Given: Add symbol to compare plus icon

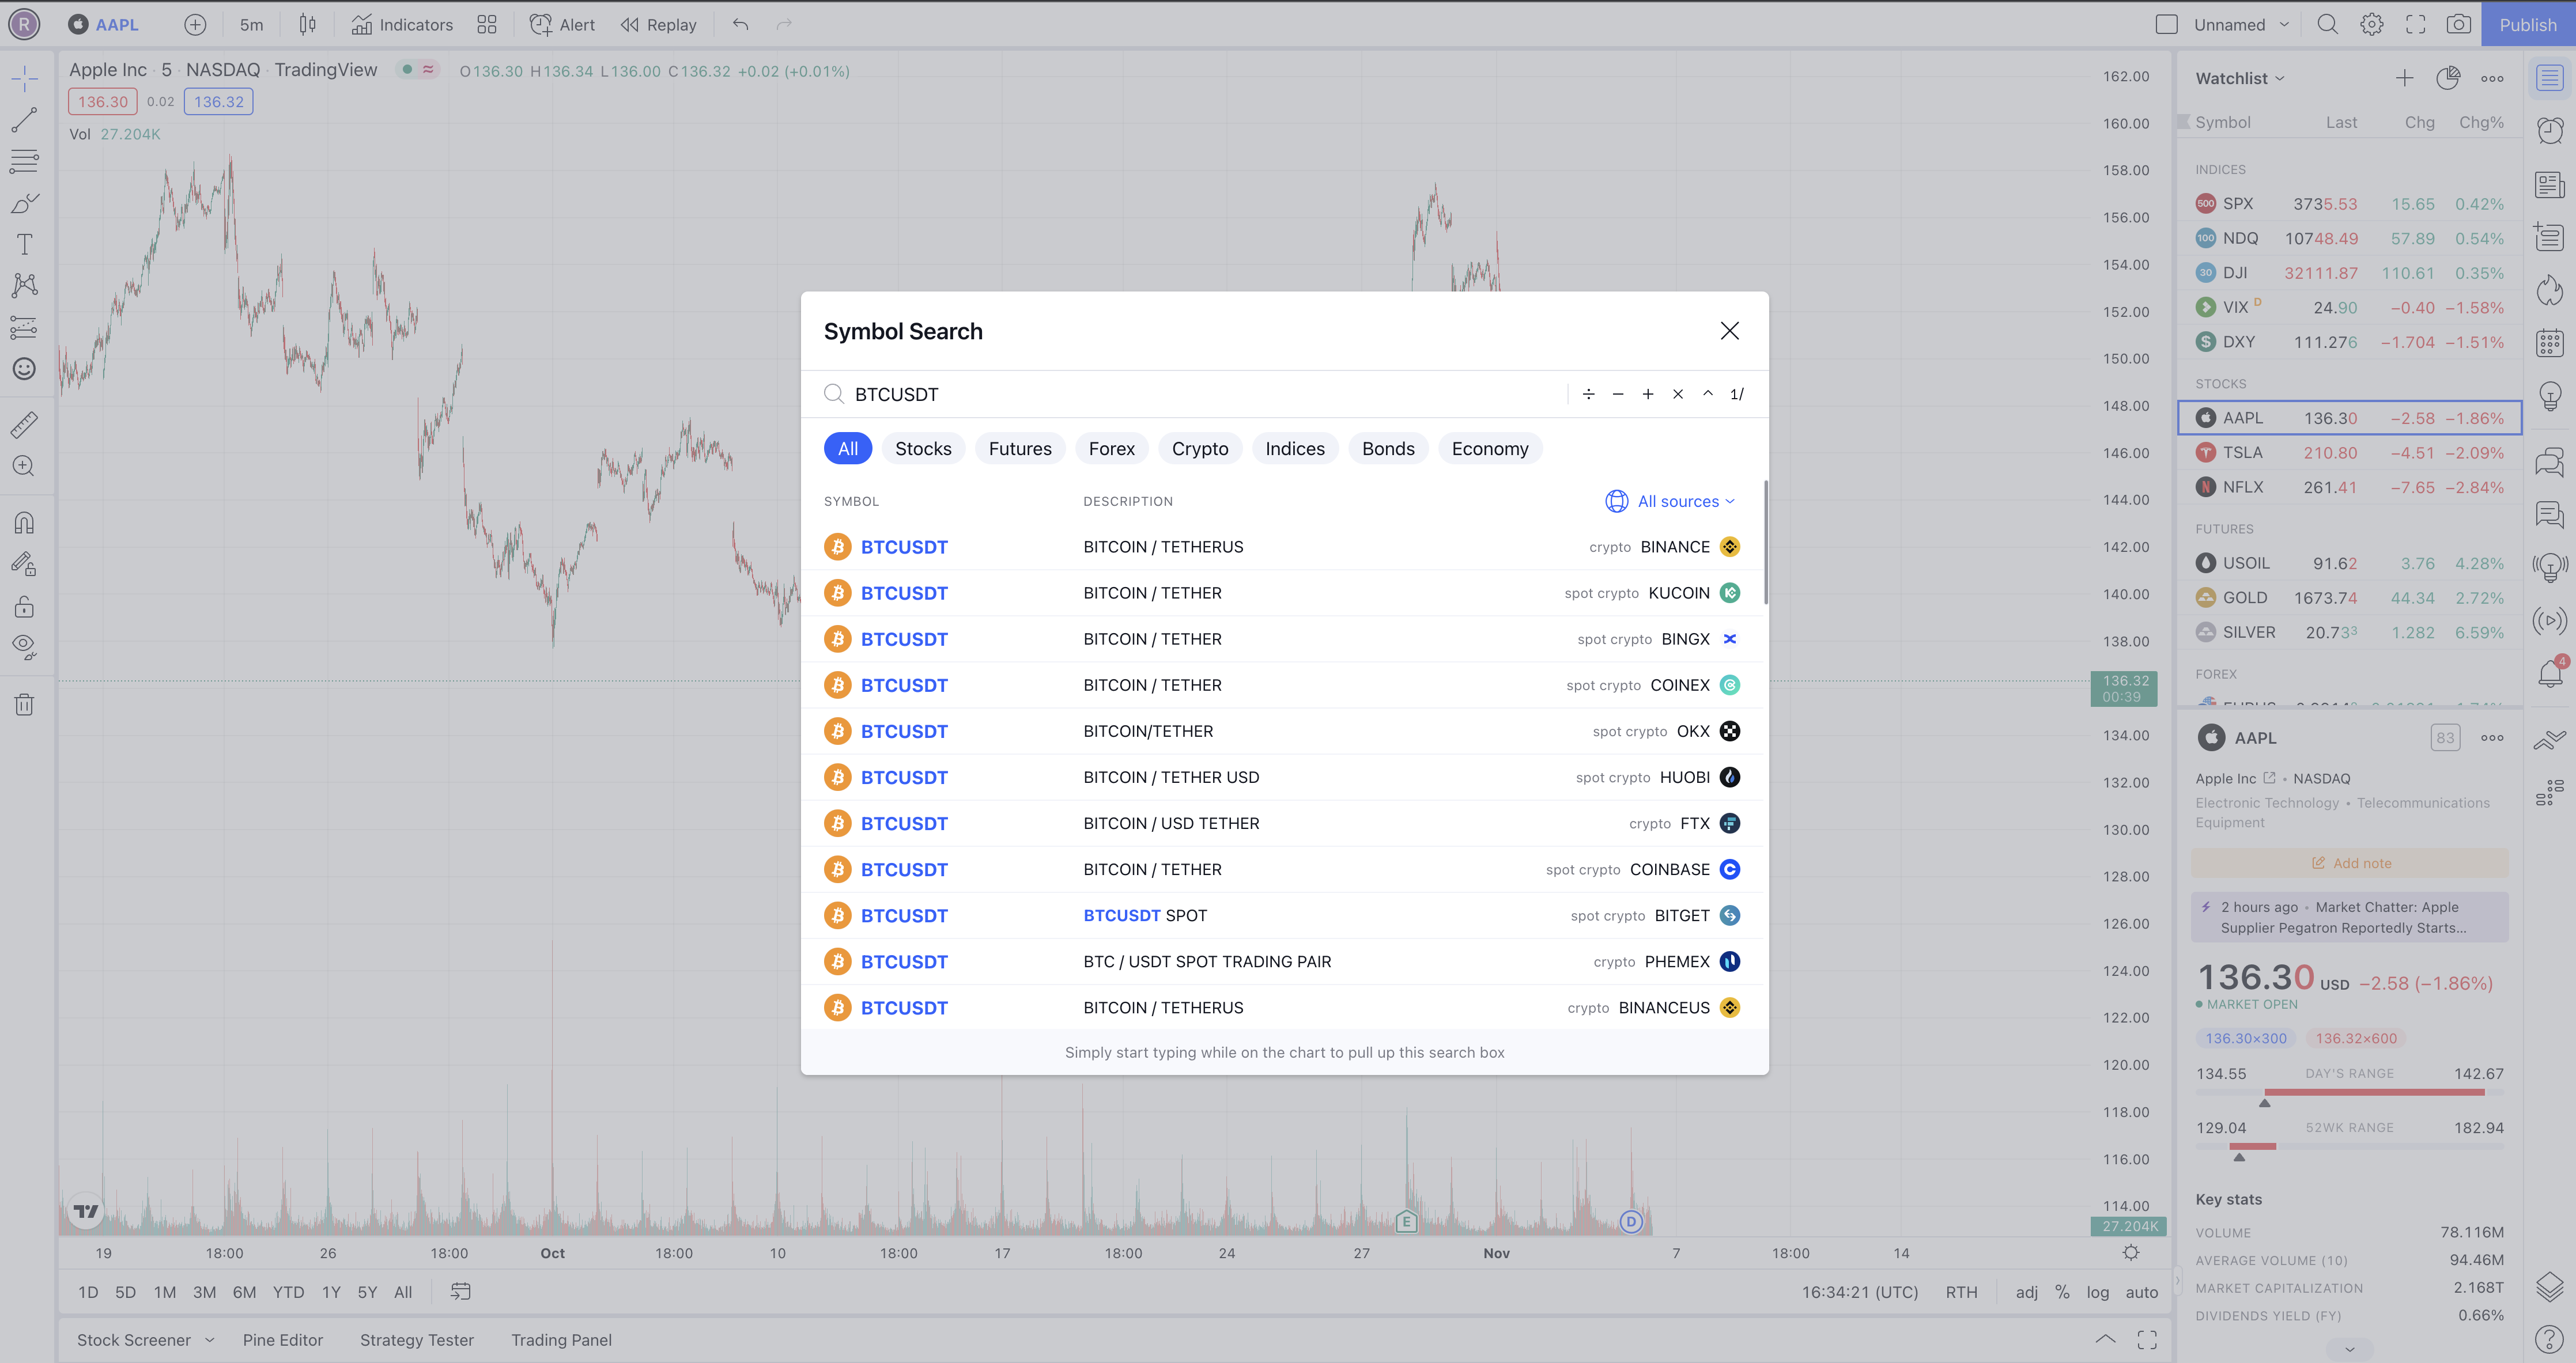Looking at the screenshot, I should [196, 25].
